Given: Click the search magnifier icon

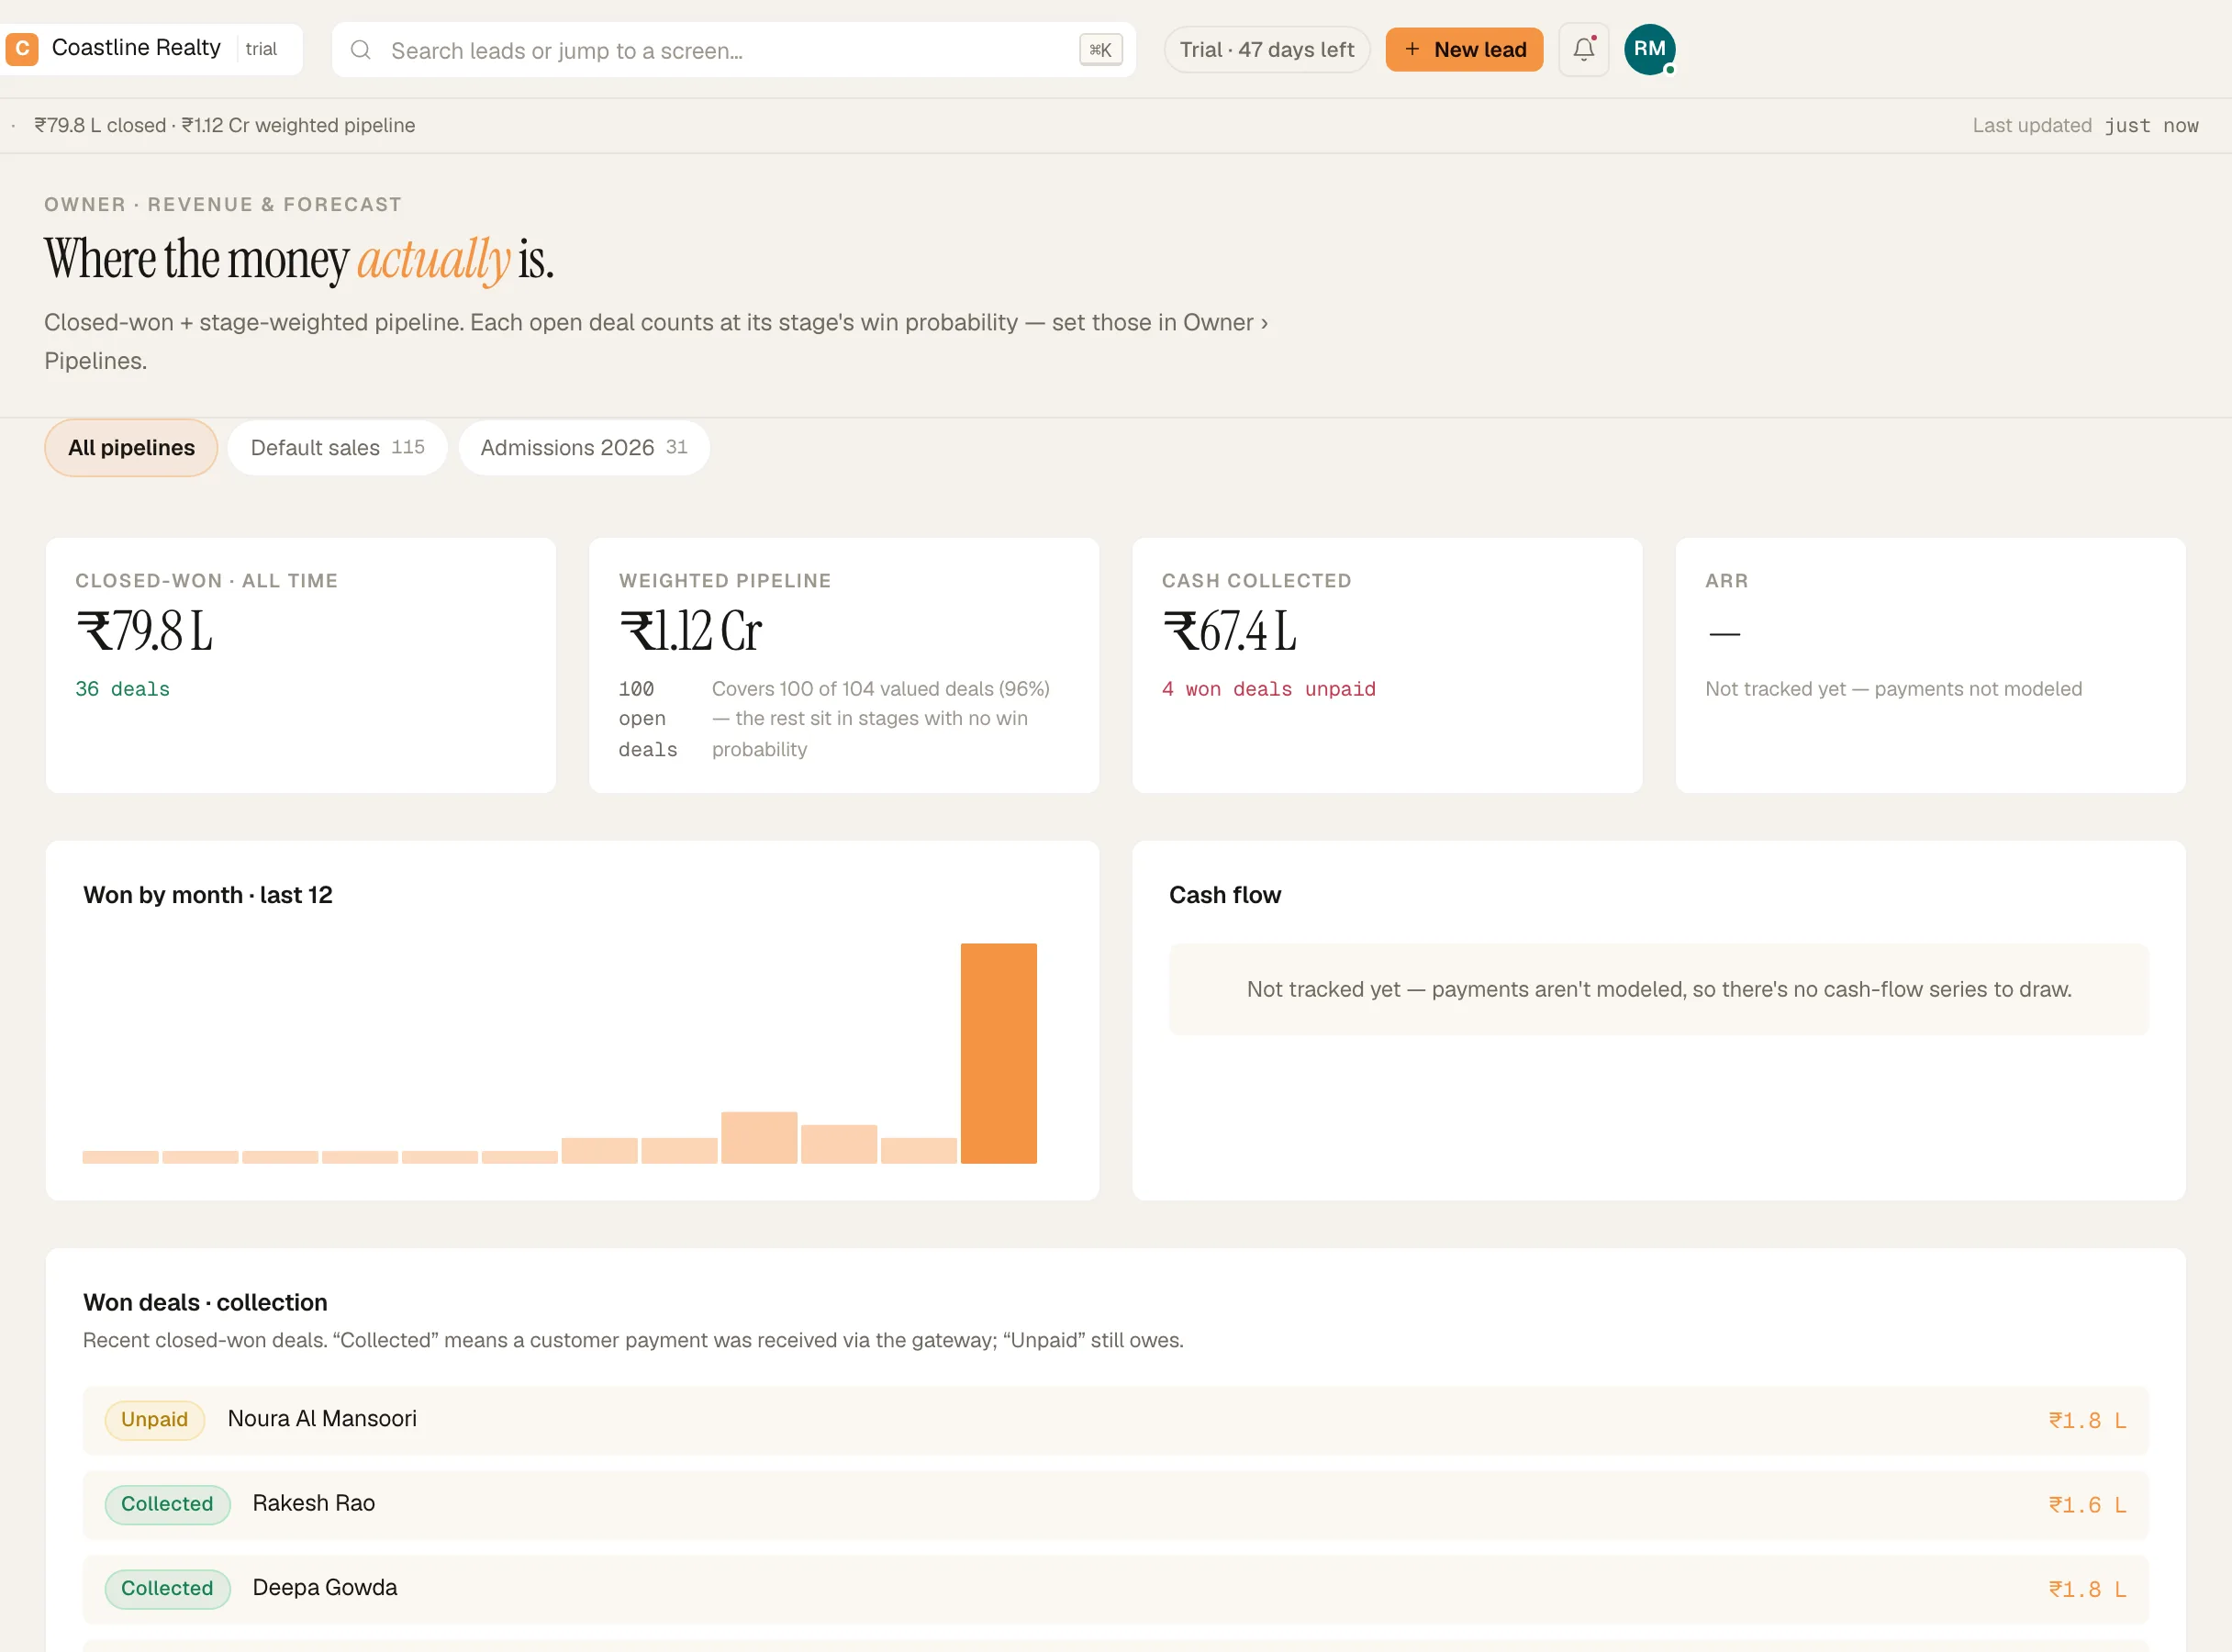Looking at the screenshot, I should (x=361, y=50).
